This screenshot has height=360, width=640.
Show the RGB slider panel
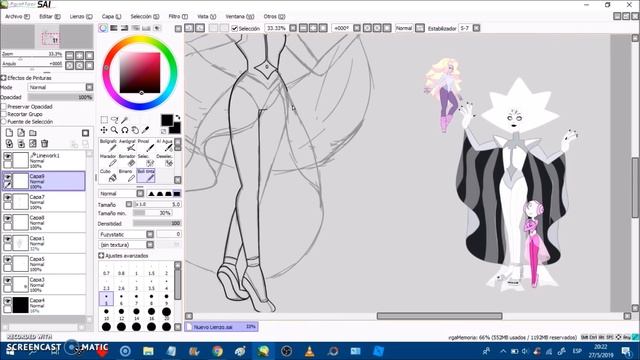pyautogui.click(x=114, y=28)
